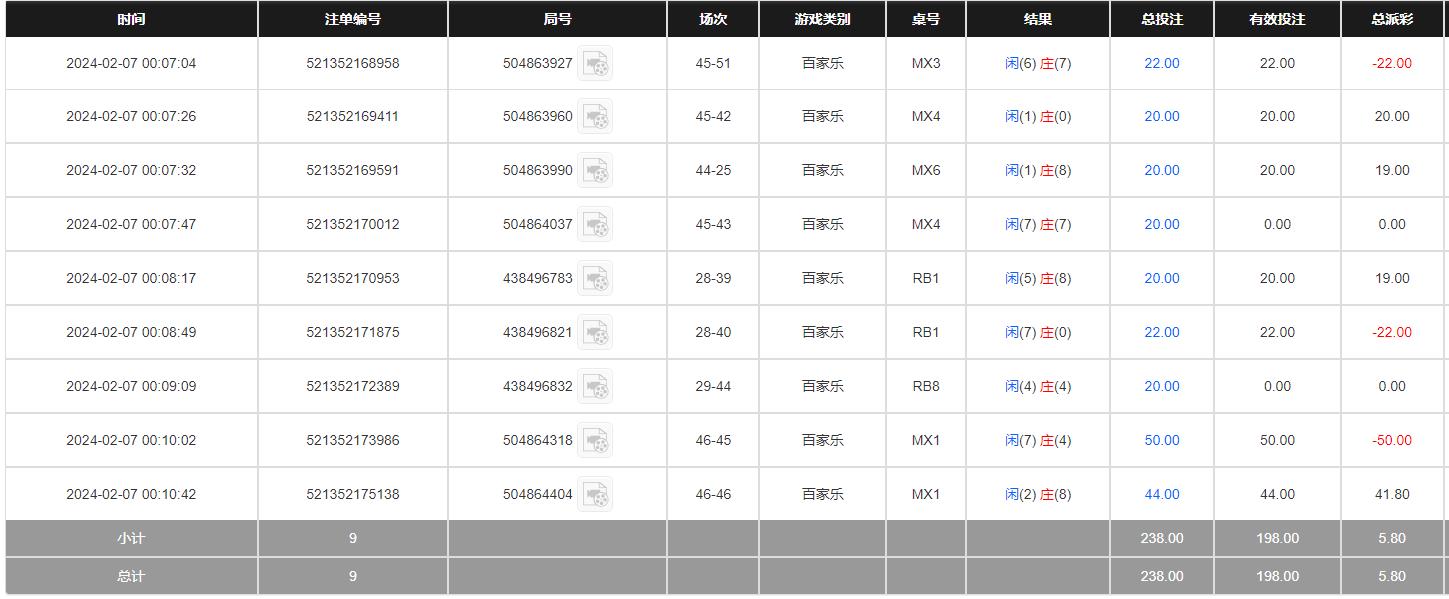This screenshot has width=1449, height=599.
Task: Open total bet 22.00 link for order 521352168958
Action: point(1162,63)
